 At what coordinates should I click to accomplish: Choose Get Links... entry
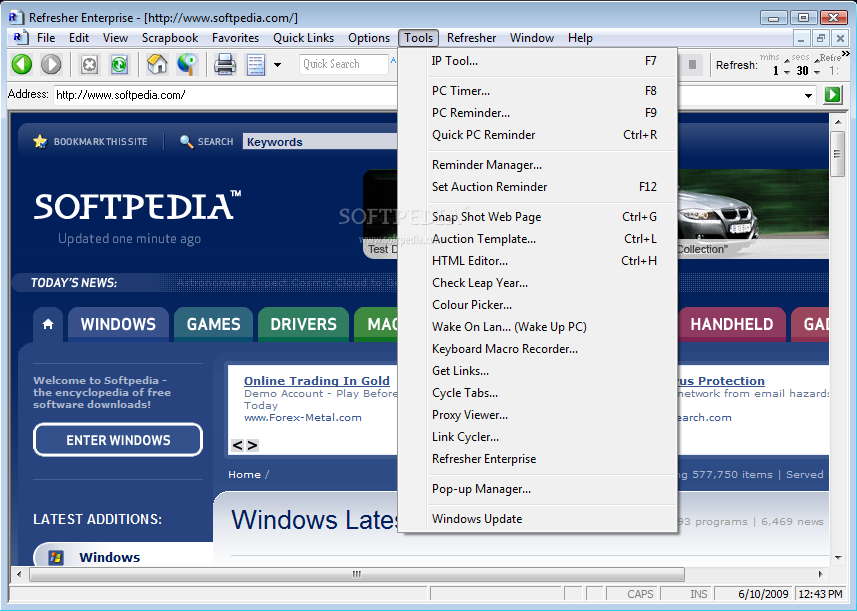click(x=538, y=371)
